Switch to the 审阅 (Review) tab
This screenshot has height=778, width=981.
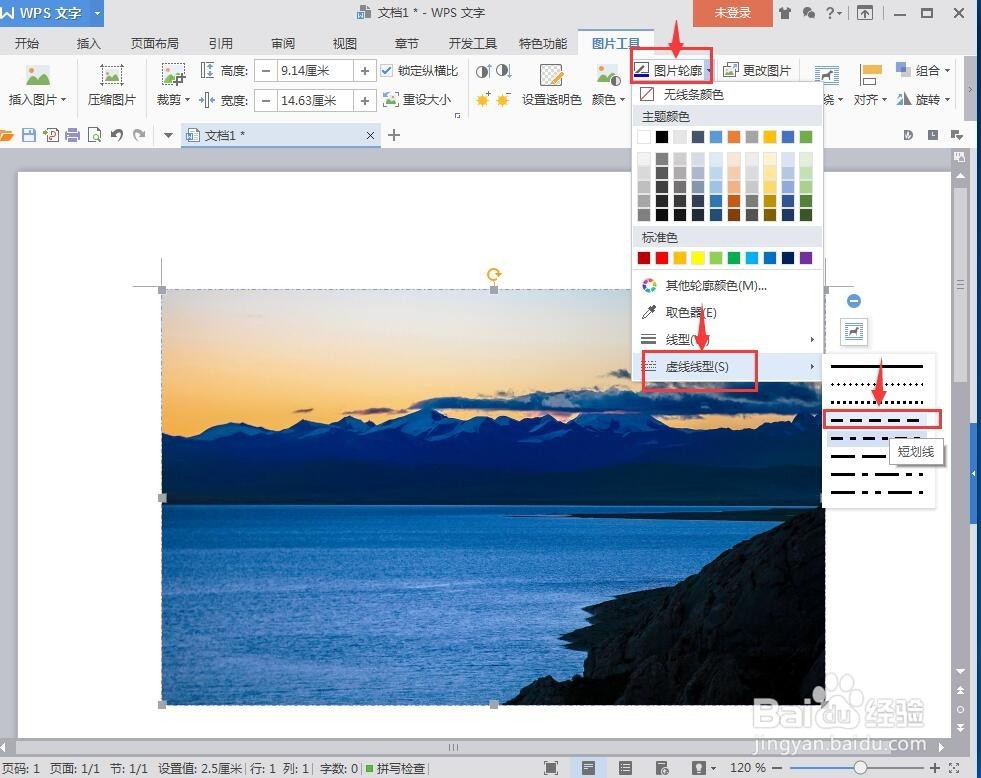[283, 43]
